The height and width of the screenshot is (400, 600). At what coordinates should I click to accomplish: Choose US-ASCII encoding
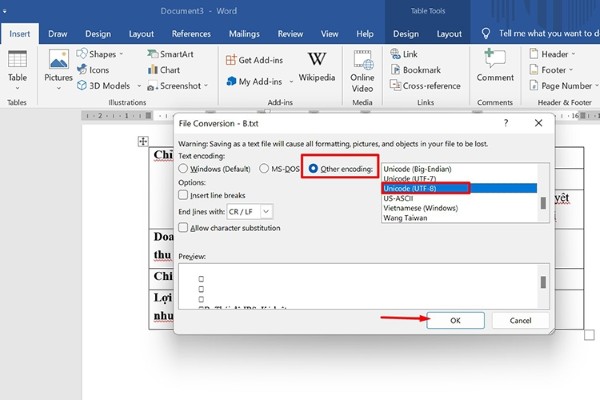[459, 198]
